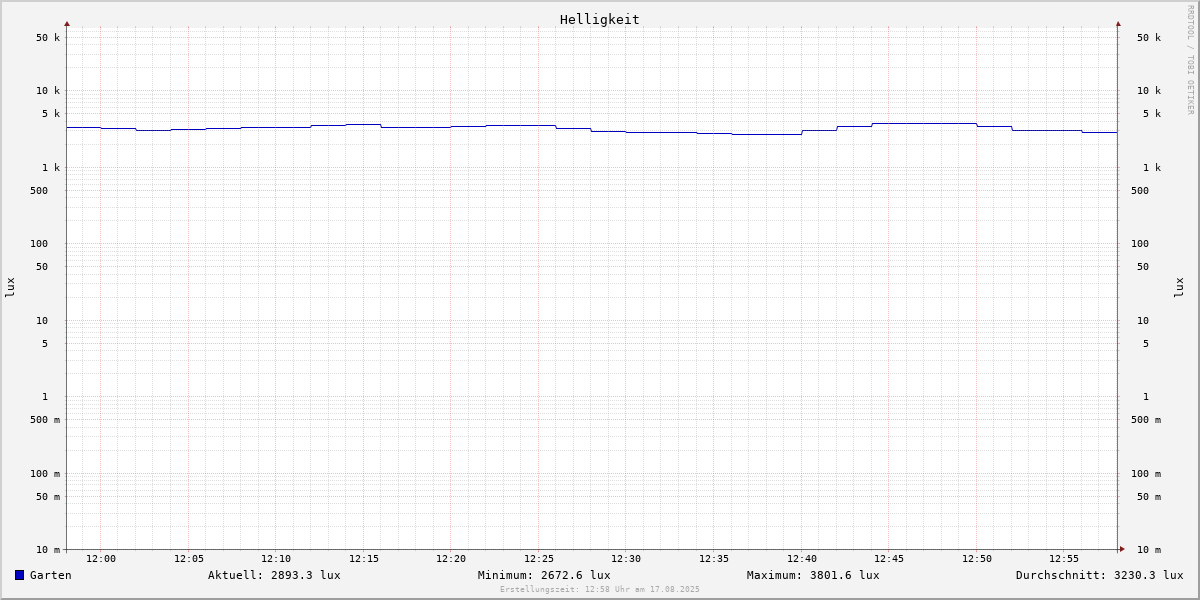
Task: Click the 10 m label on left axis
Action: [48, 550]
